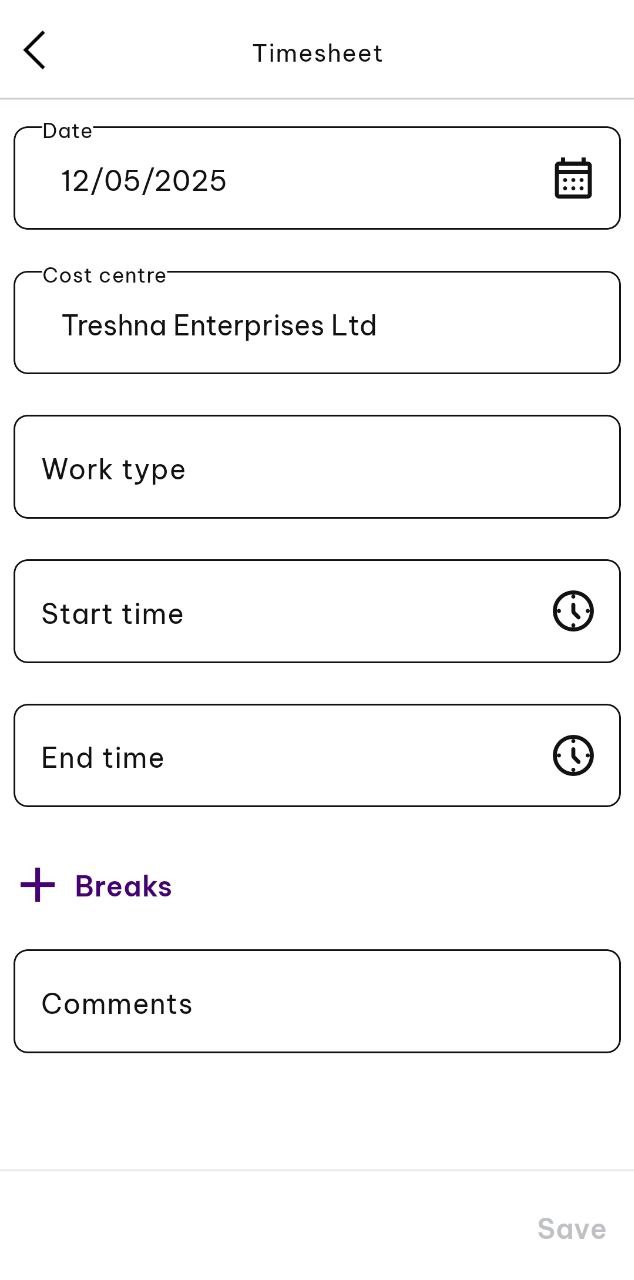Focus the End time text
The width and height of the screenshot is (634, 1280).
103,758
